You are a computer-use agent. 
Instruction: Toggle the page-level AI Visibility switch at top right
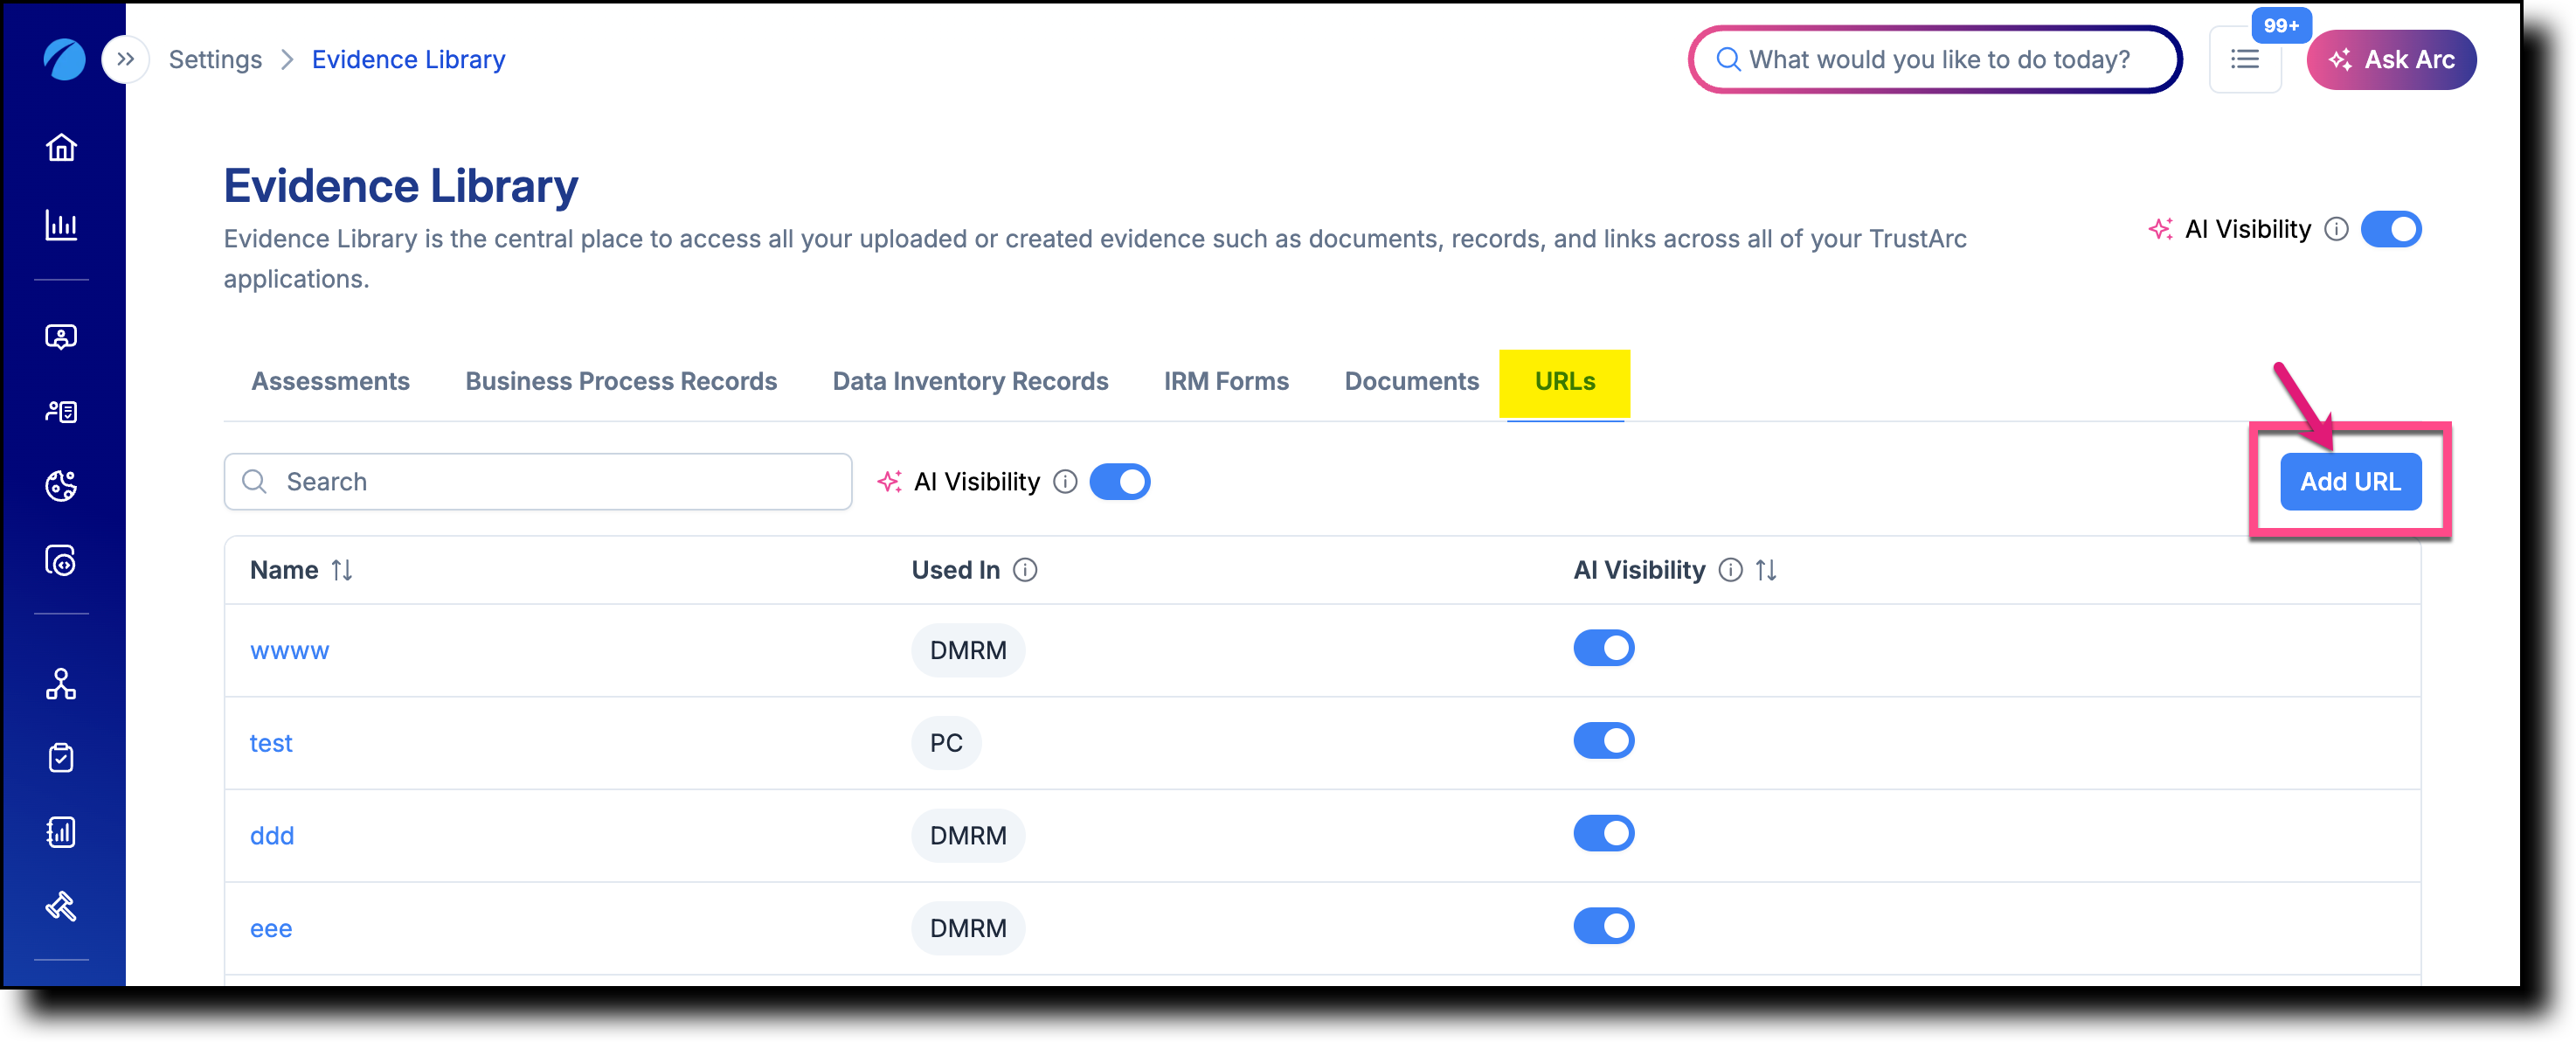coord(2391,230)
